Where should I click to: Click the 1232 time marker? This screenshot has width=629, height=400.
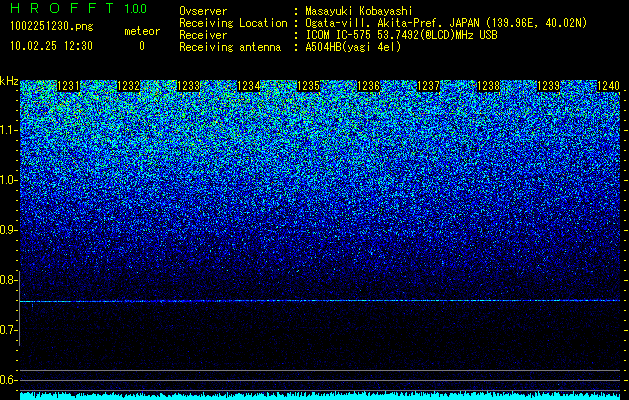click(x=128, y=86)
